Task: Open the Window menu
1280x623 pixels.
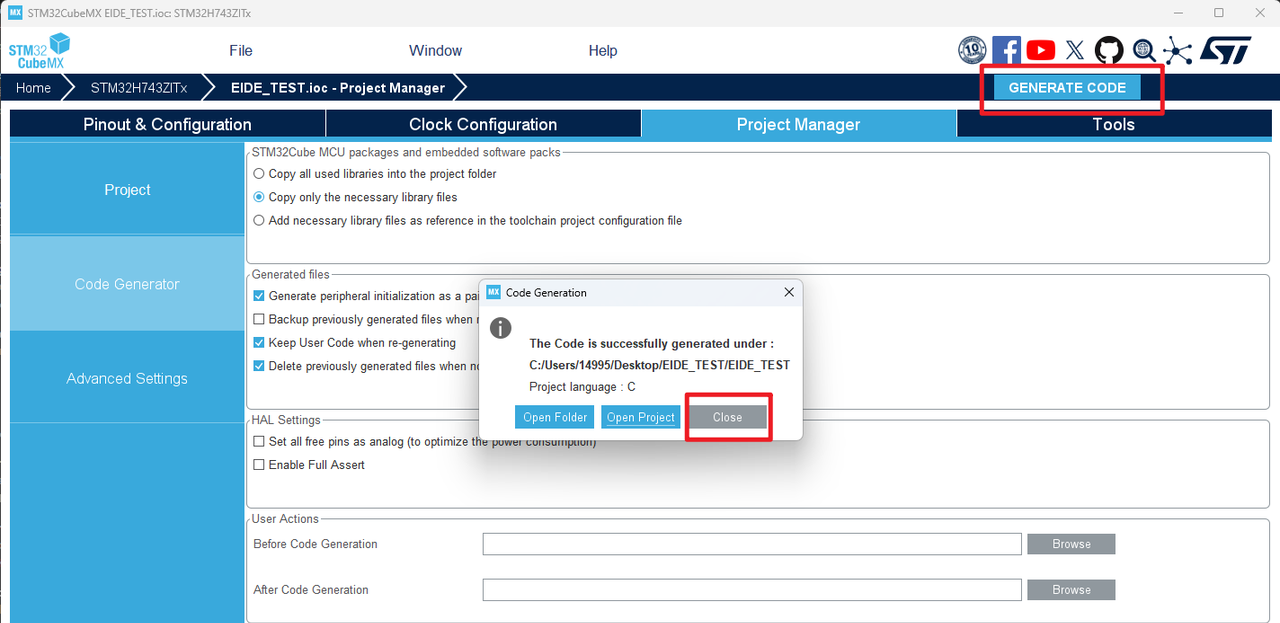Action: [x=435, y=50]
